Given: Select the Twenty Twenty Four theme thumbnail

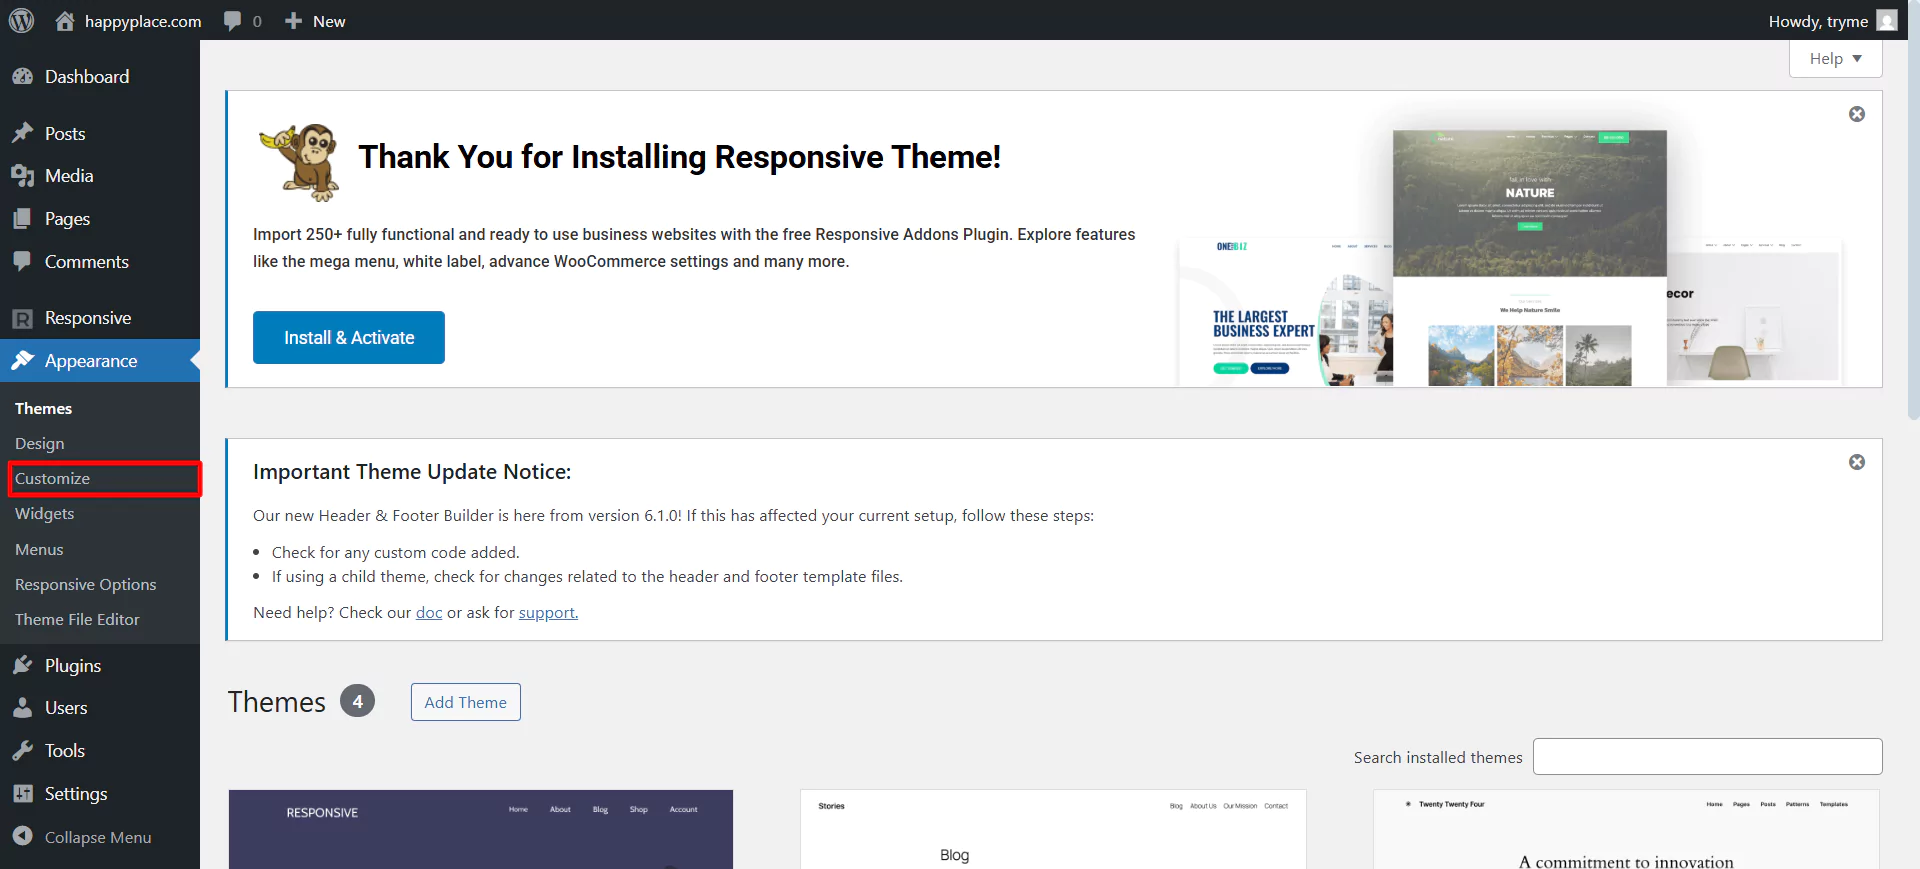Looking at the screenshot, I should 1626,829.
